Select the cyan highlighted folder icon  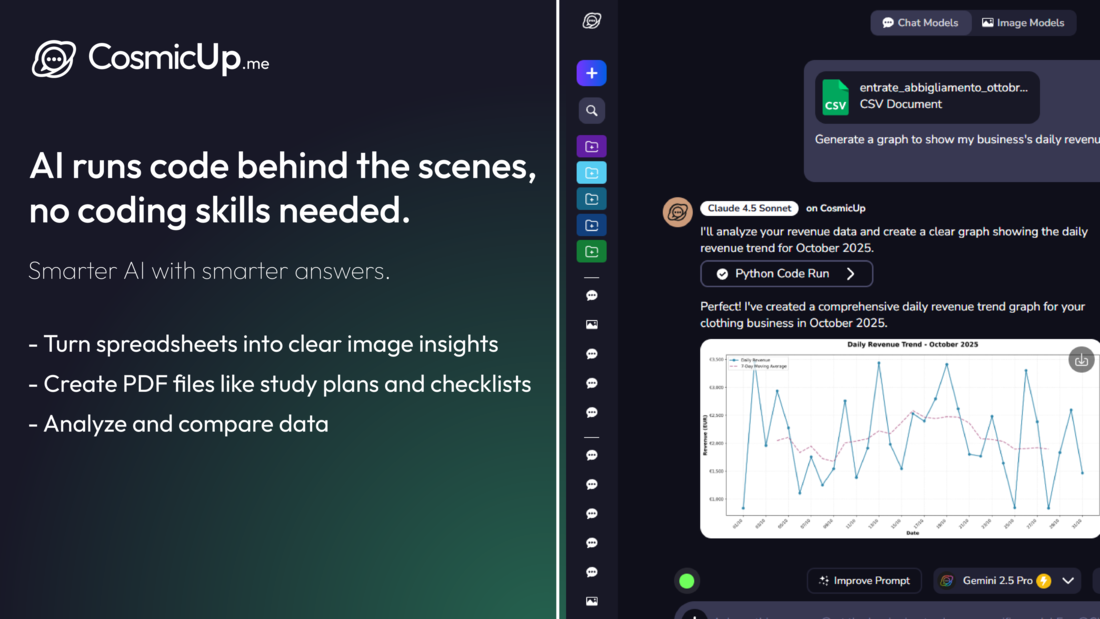tap(591, 172)
